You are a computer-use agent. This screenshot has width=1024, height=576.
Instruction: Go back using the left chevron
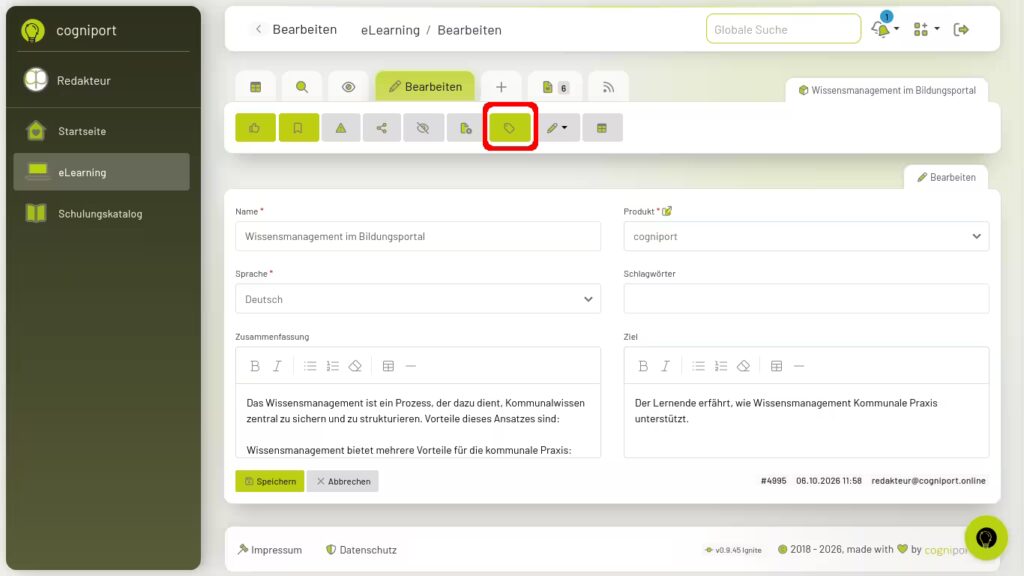259,29
